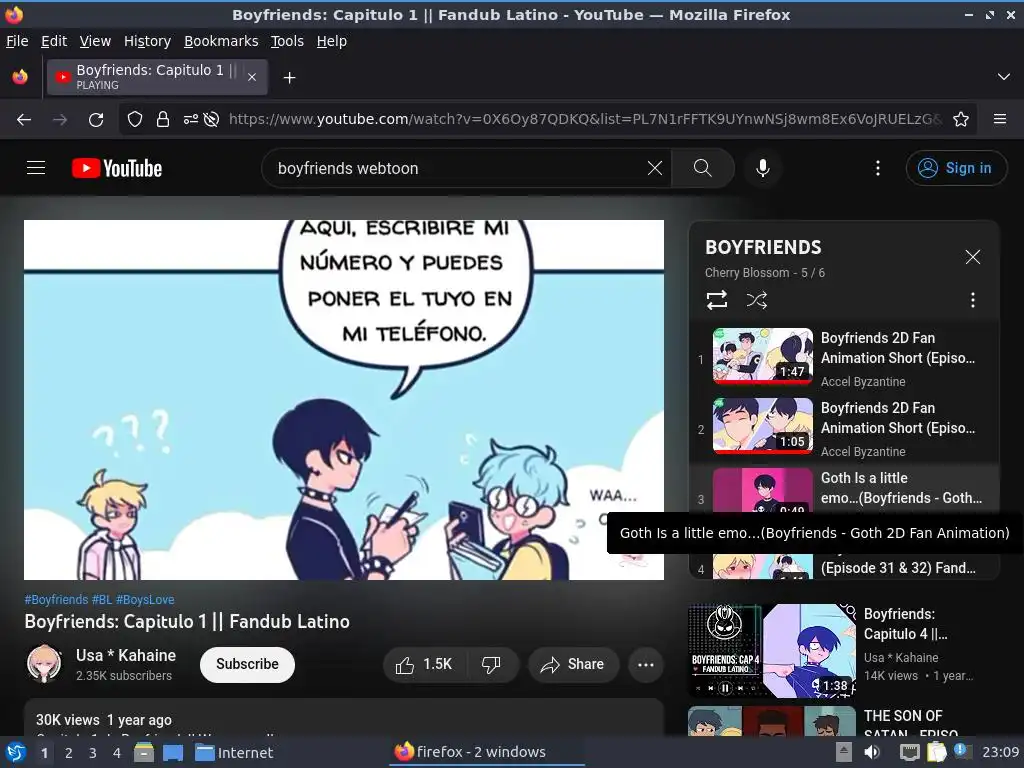
Task: Open Usa * Kahaine channel avatar
Action: coord(44,664)
